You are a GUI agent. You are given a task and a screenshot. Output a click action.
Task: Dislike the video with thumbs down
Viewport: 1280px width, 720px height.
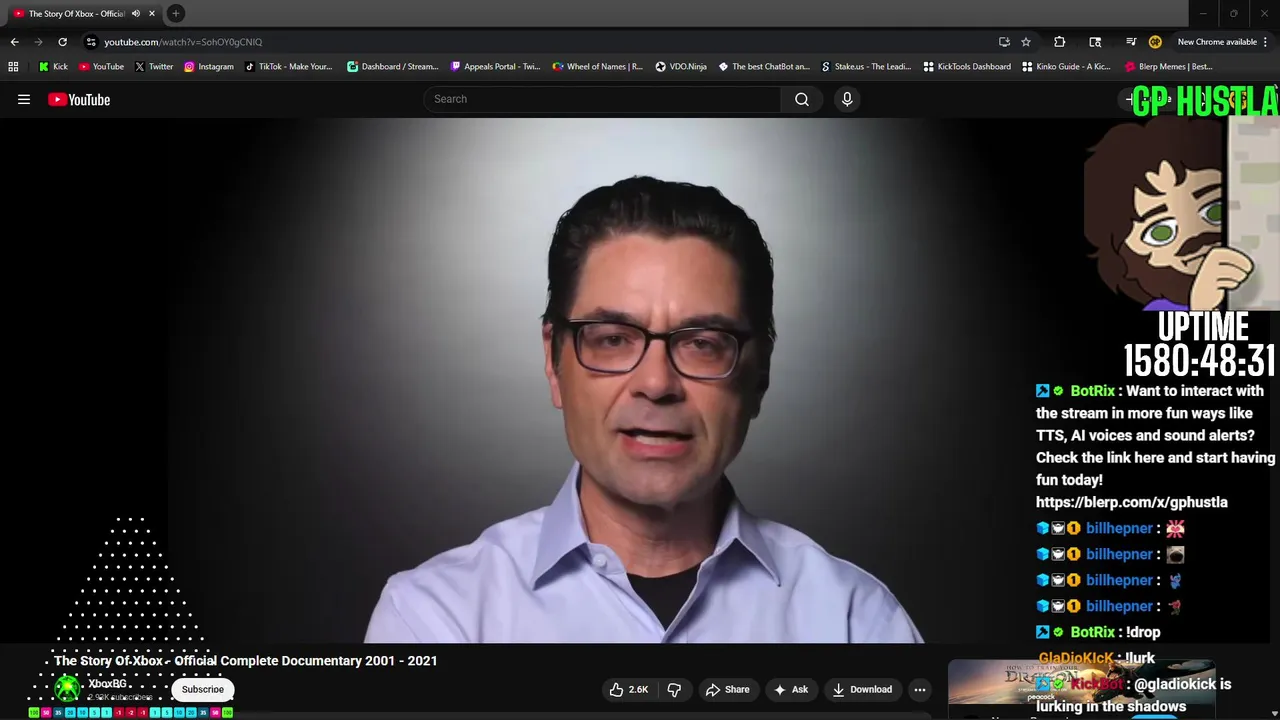[x=674, y=689]
